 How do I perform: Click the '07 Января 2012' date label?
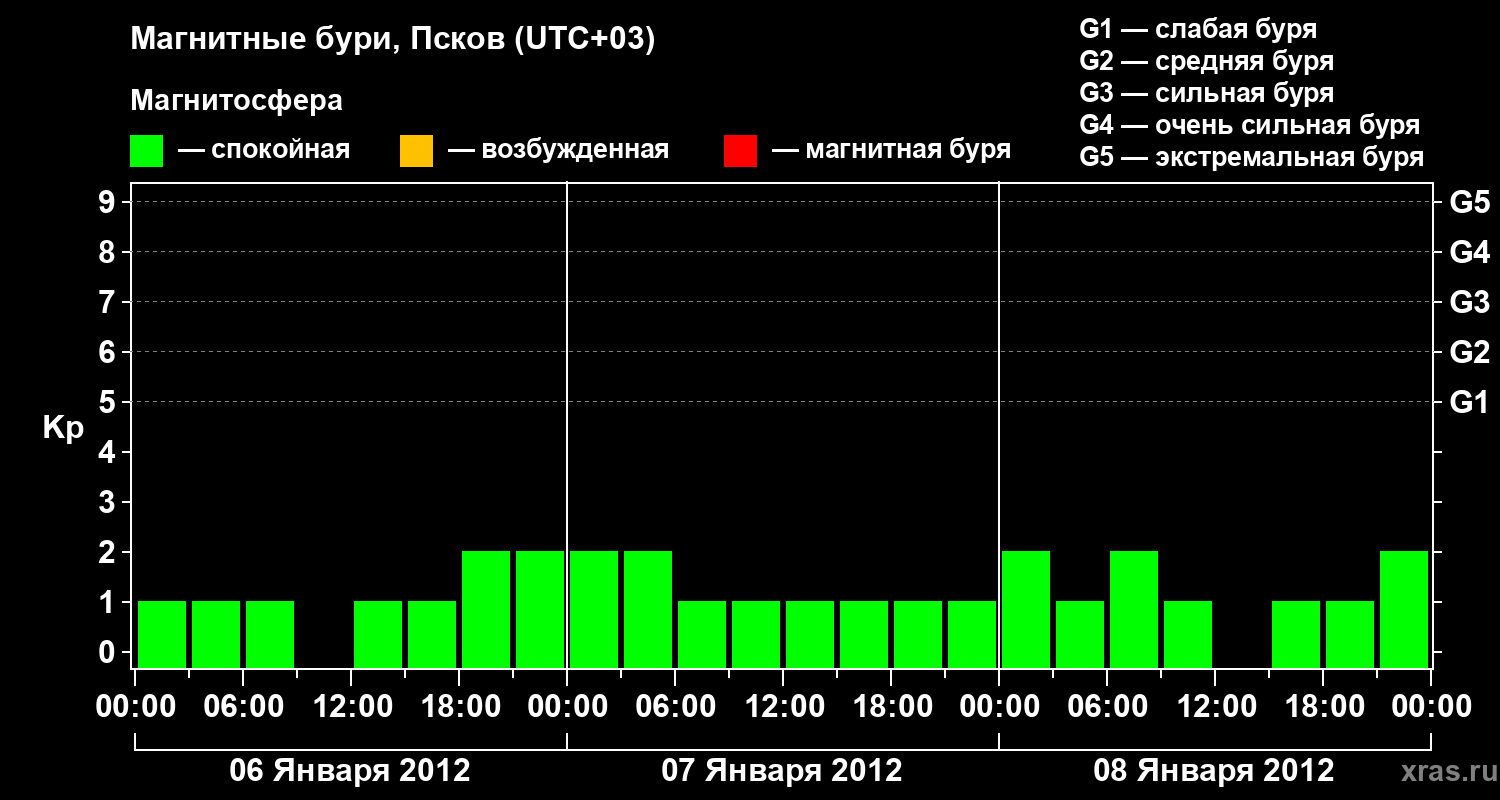(782, 771)
